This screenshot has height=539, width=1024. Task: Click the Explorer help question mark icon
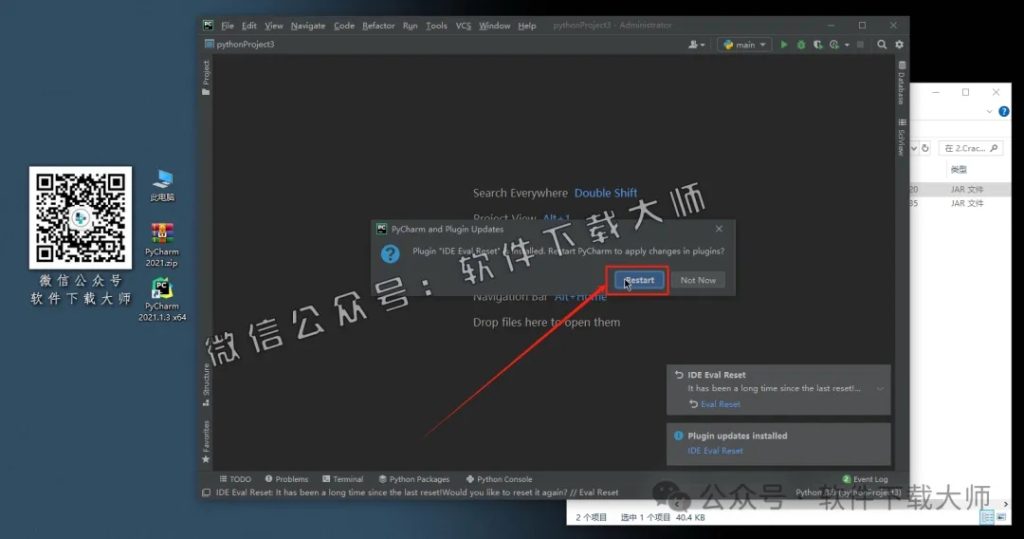pos(1004,112)
